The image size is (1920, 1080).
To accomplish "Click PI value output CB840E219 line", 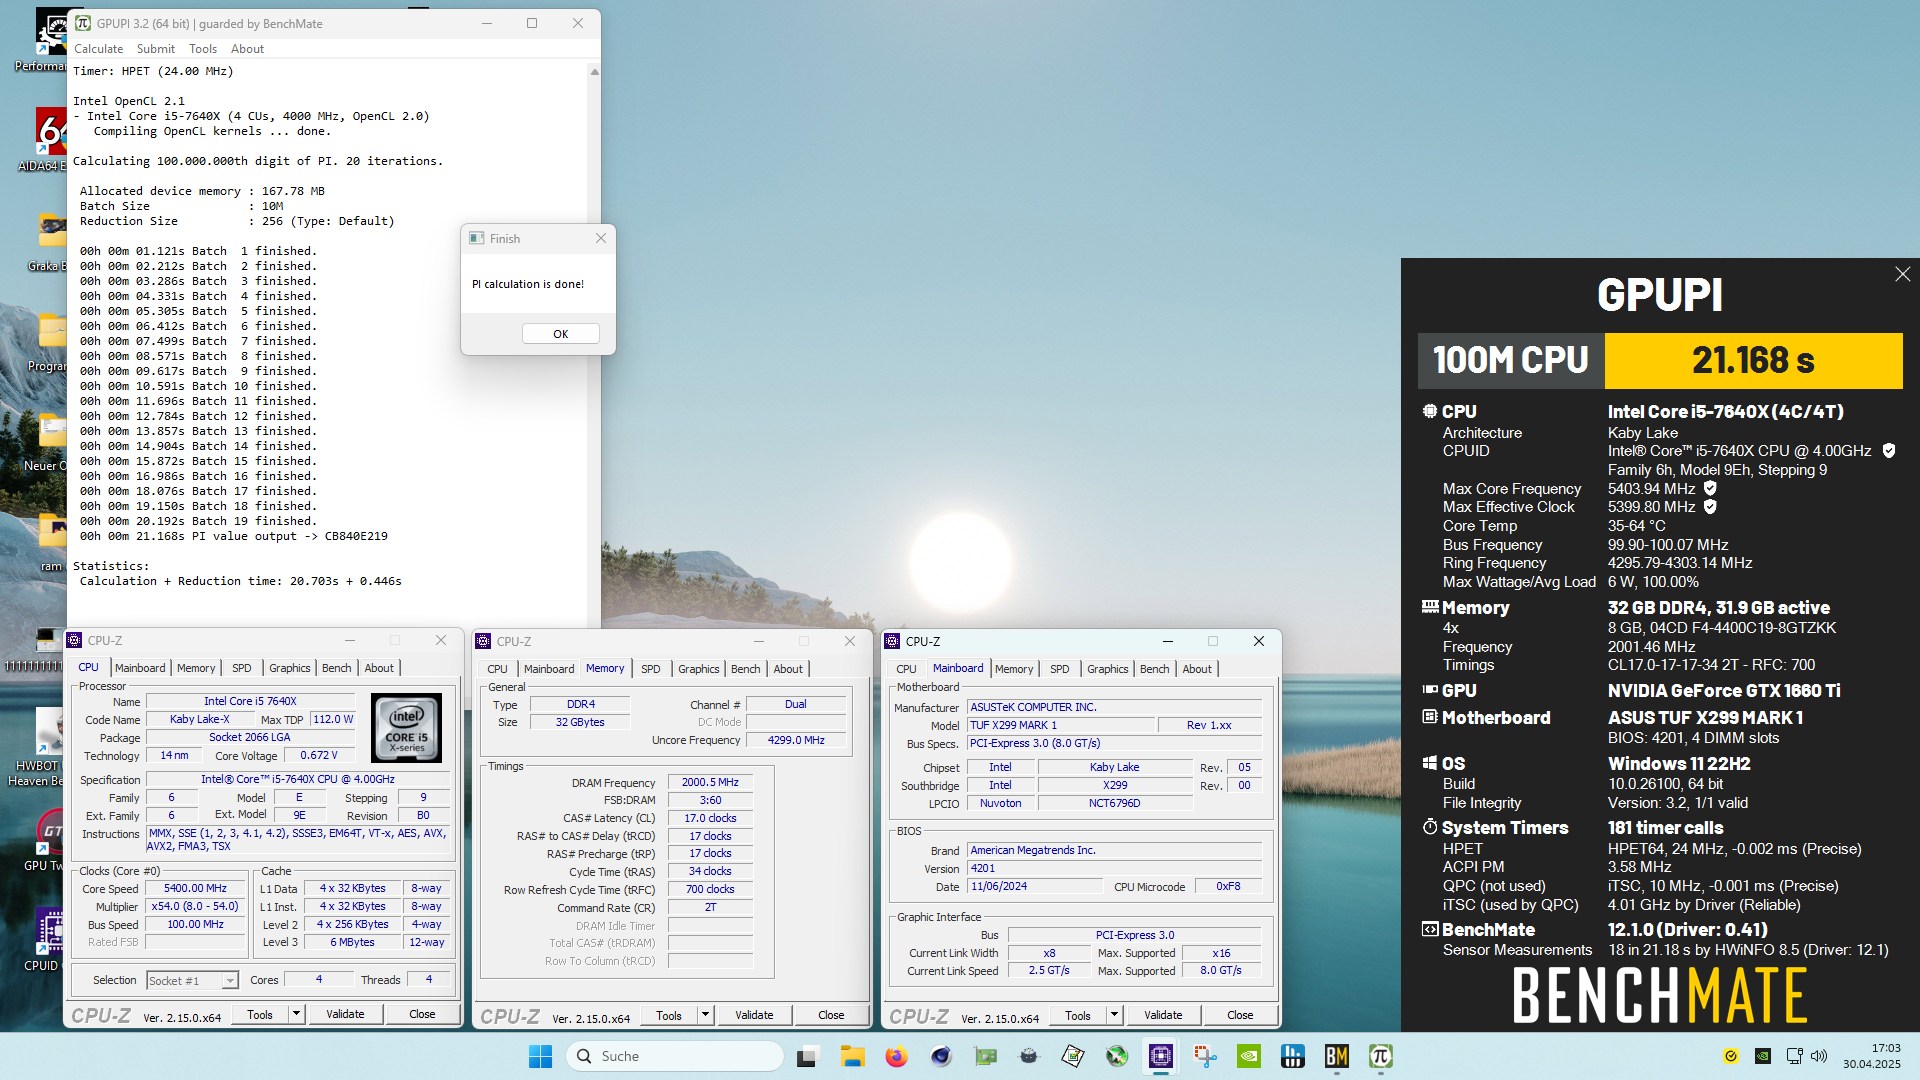I will (x=234, y=536).
